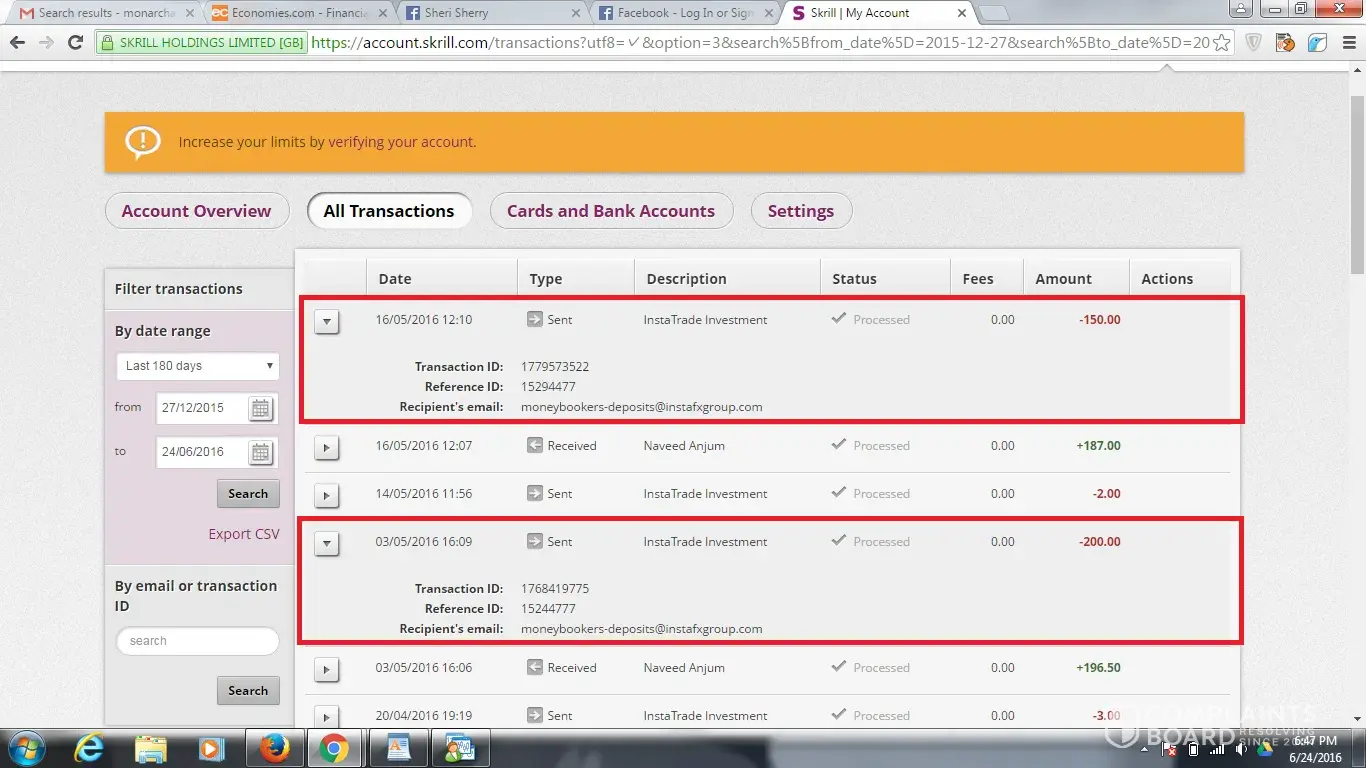Click the Chrome reload page icon

[x=75, y=43]
